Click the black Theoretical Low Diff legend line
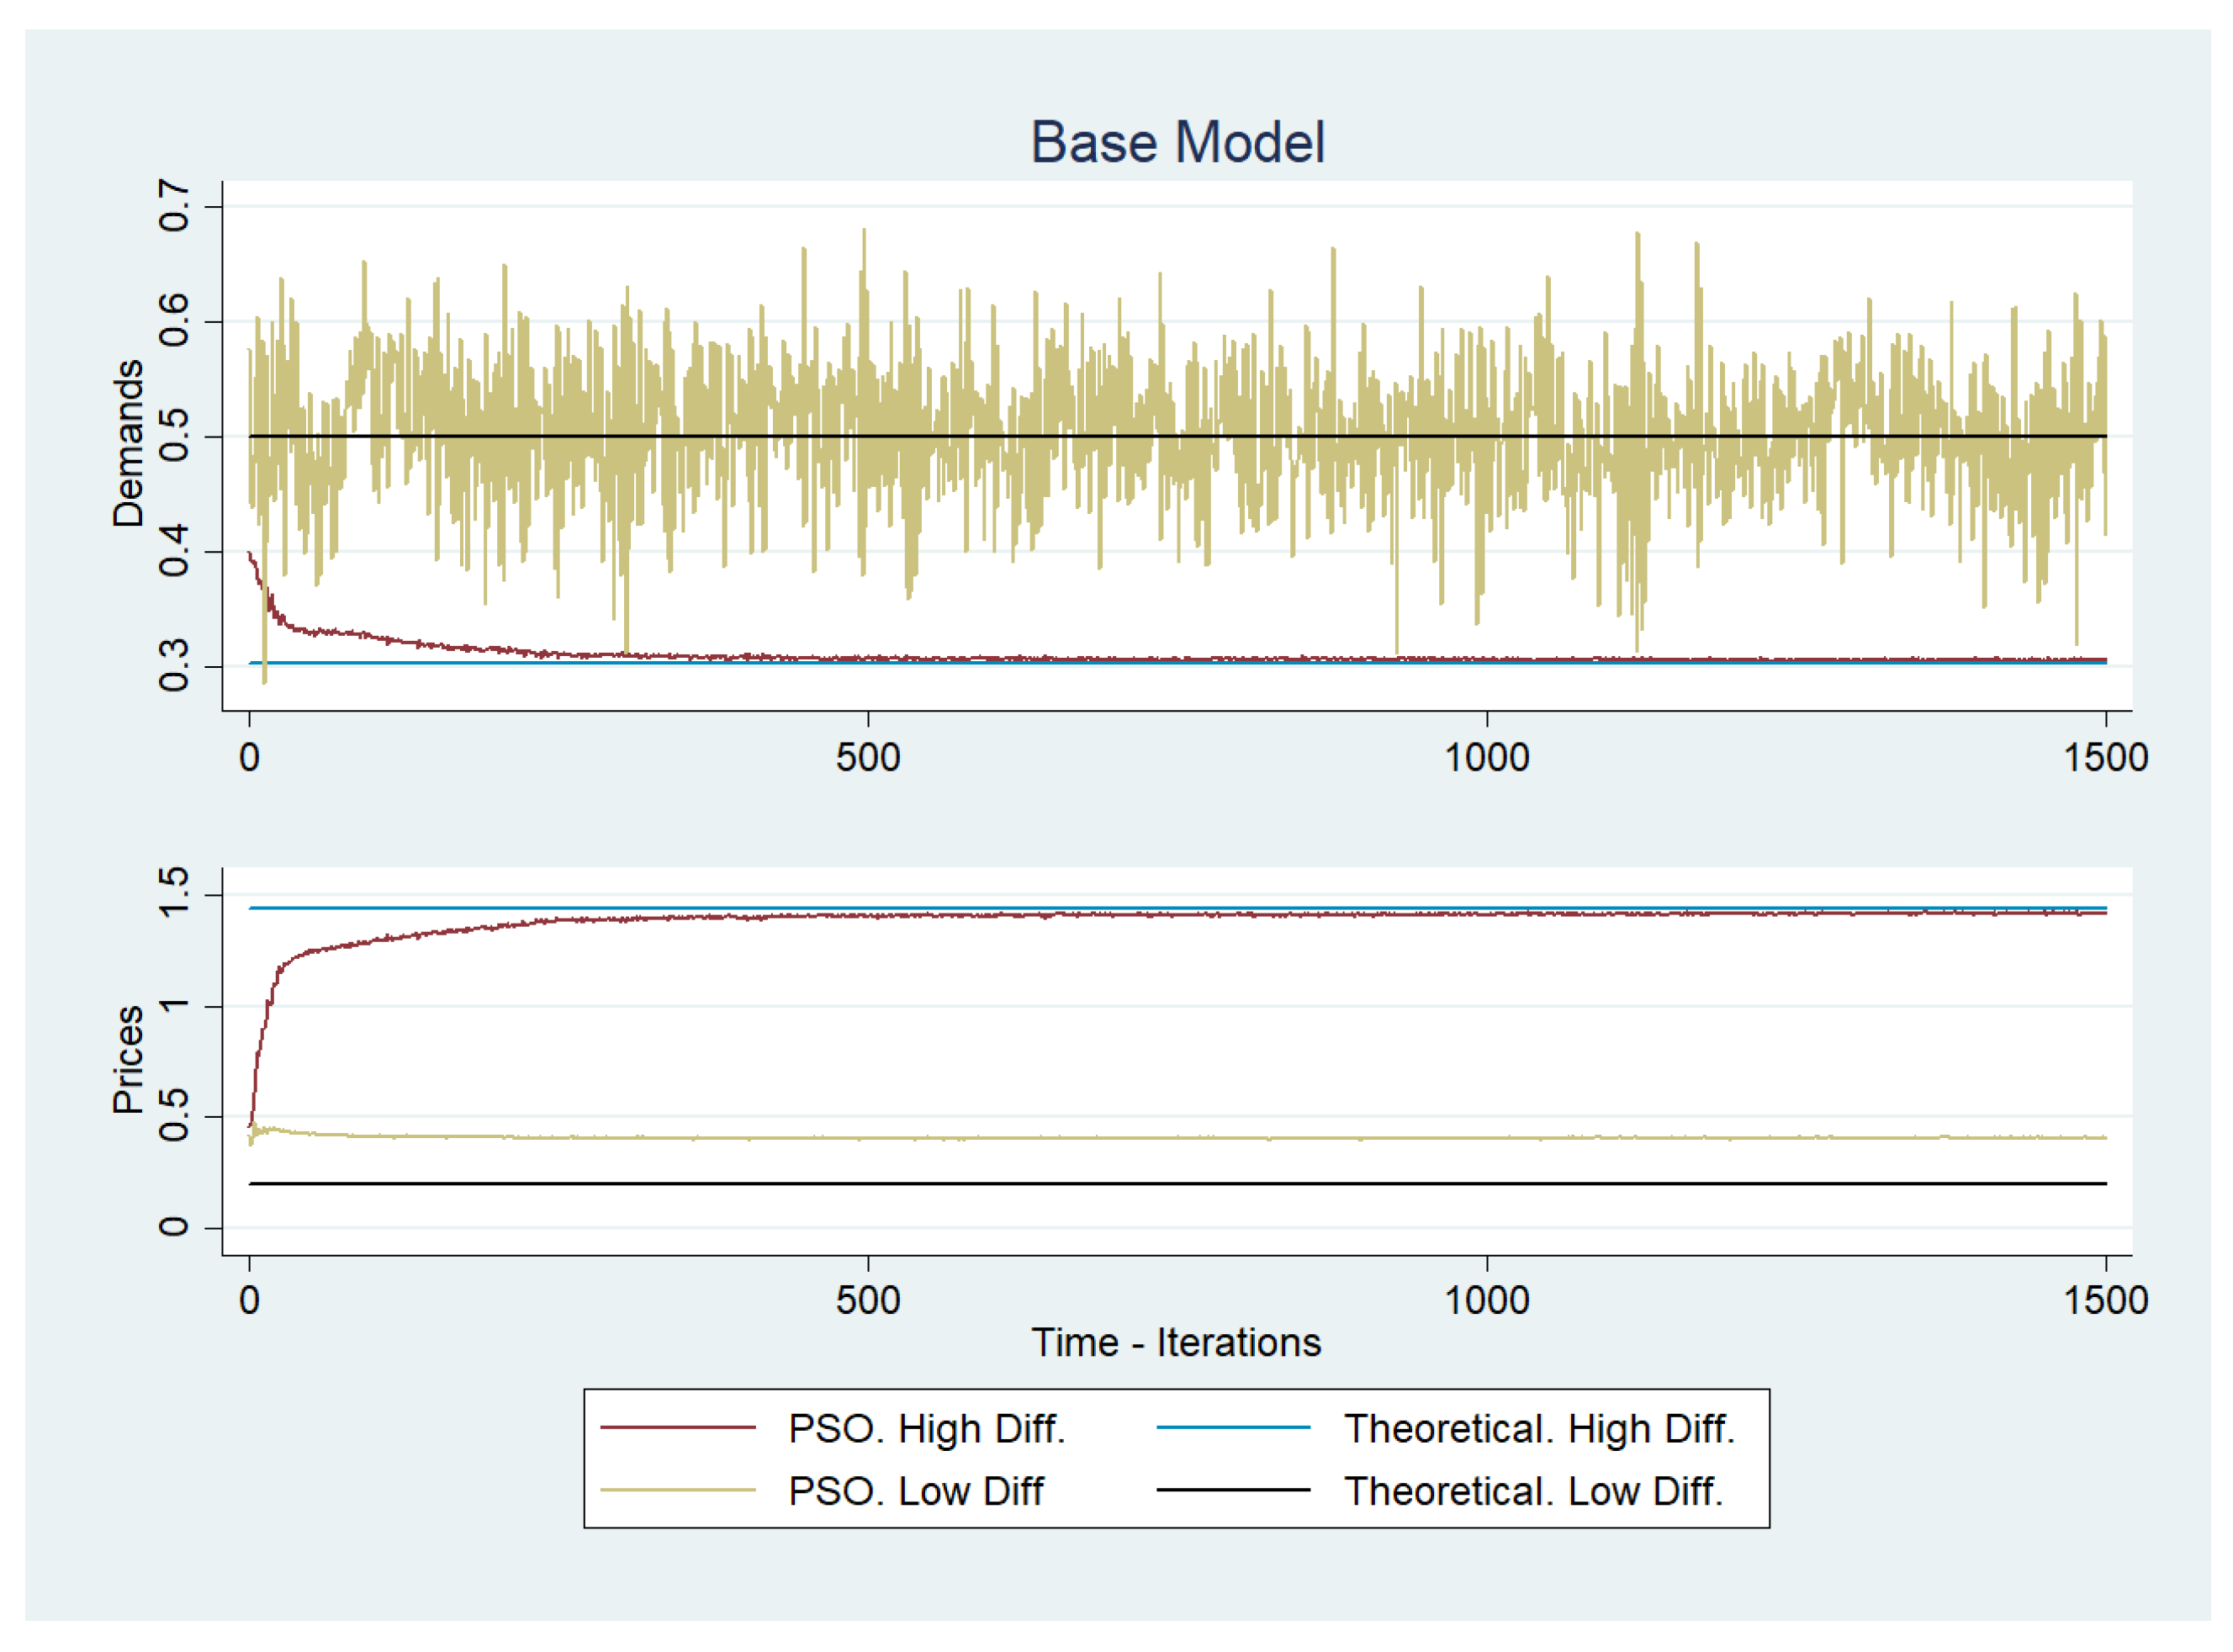This screenshot has height=1652, width=2233. tap(1233, 1490)
